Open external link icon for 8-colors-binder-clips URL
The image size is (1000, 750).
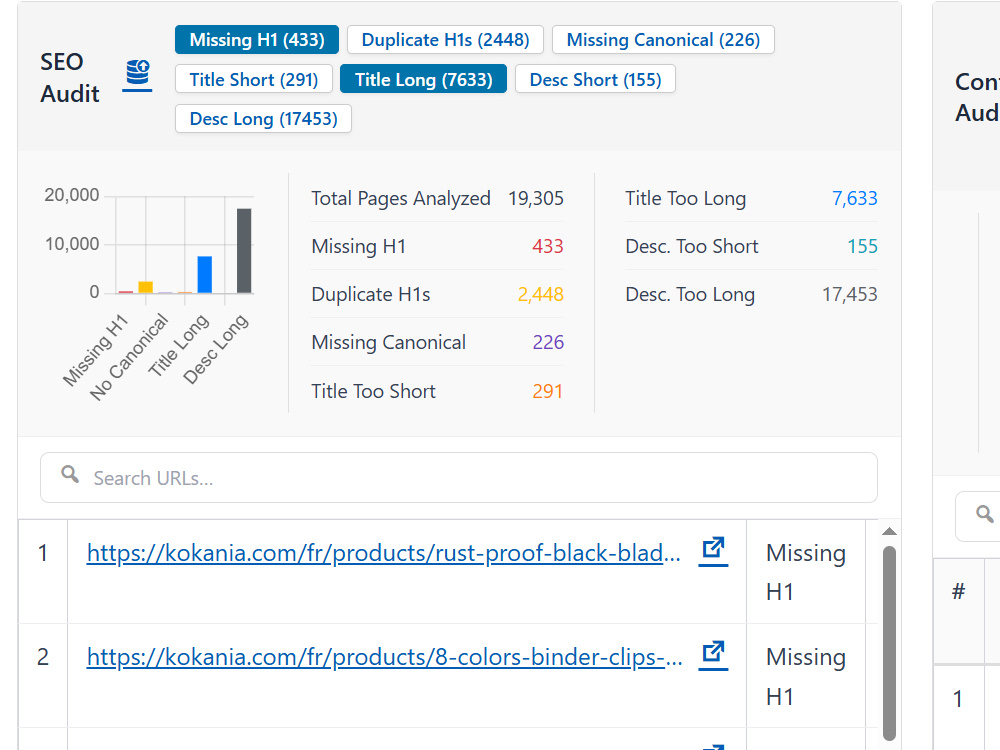(x=713, y=655)
